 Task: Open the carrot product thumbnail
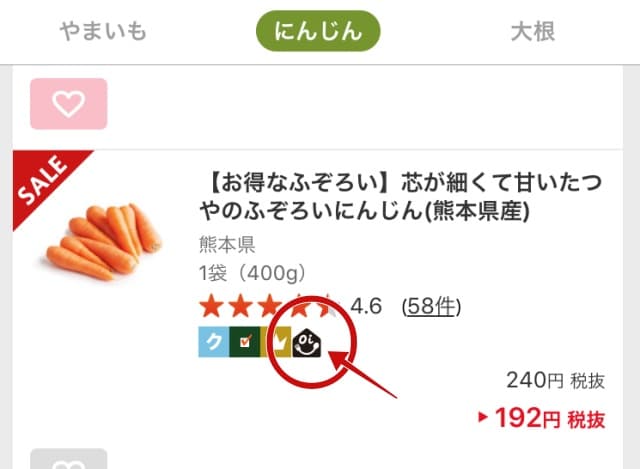(104, 241)
